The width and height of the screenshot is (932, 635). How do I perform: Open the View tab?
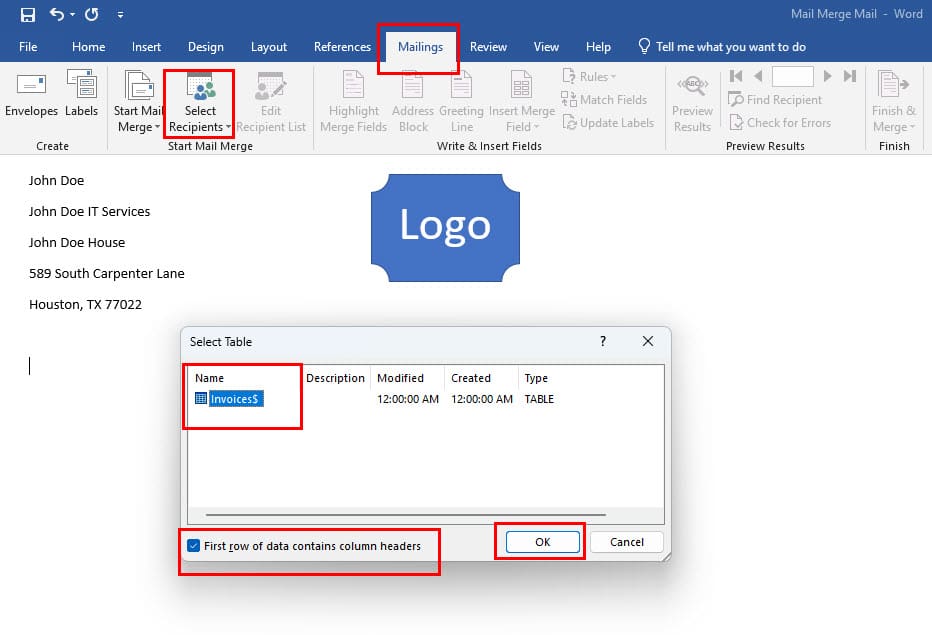pos(546,46)
